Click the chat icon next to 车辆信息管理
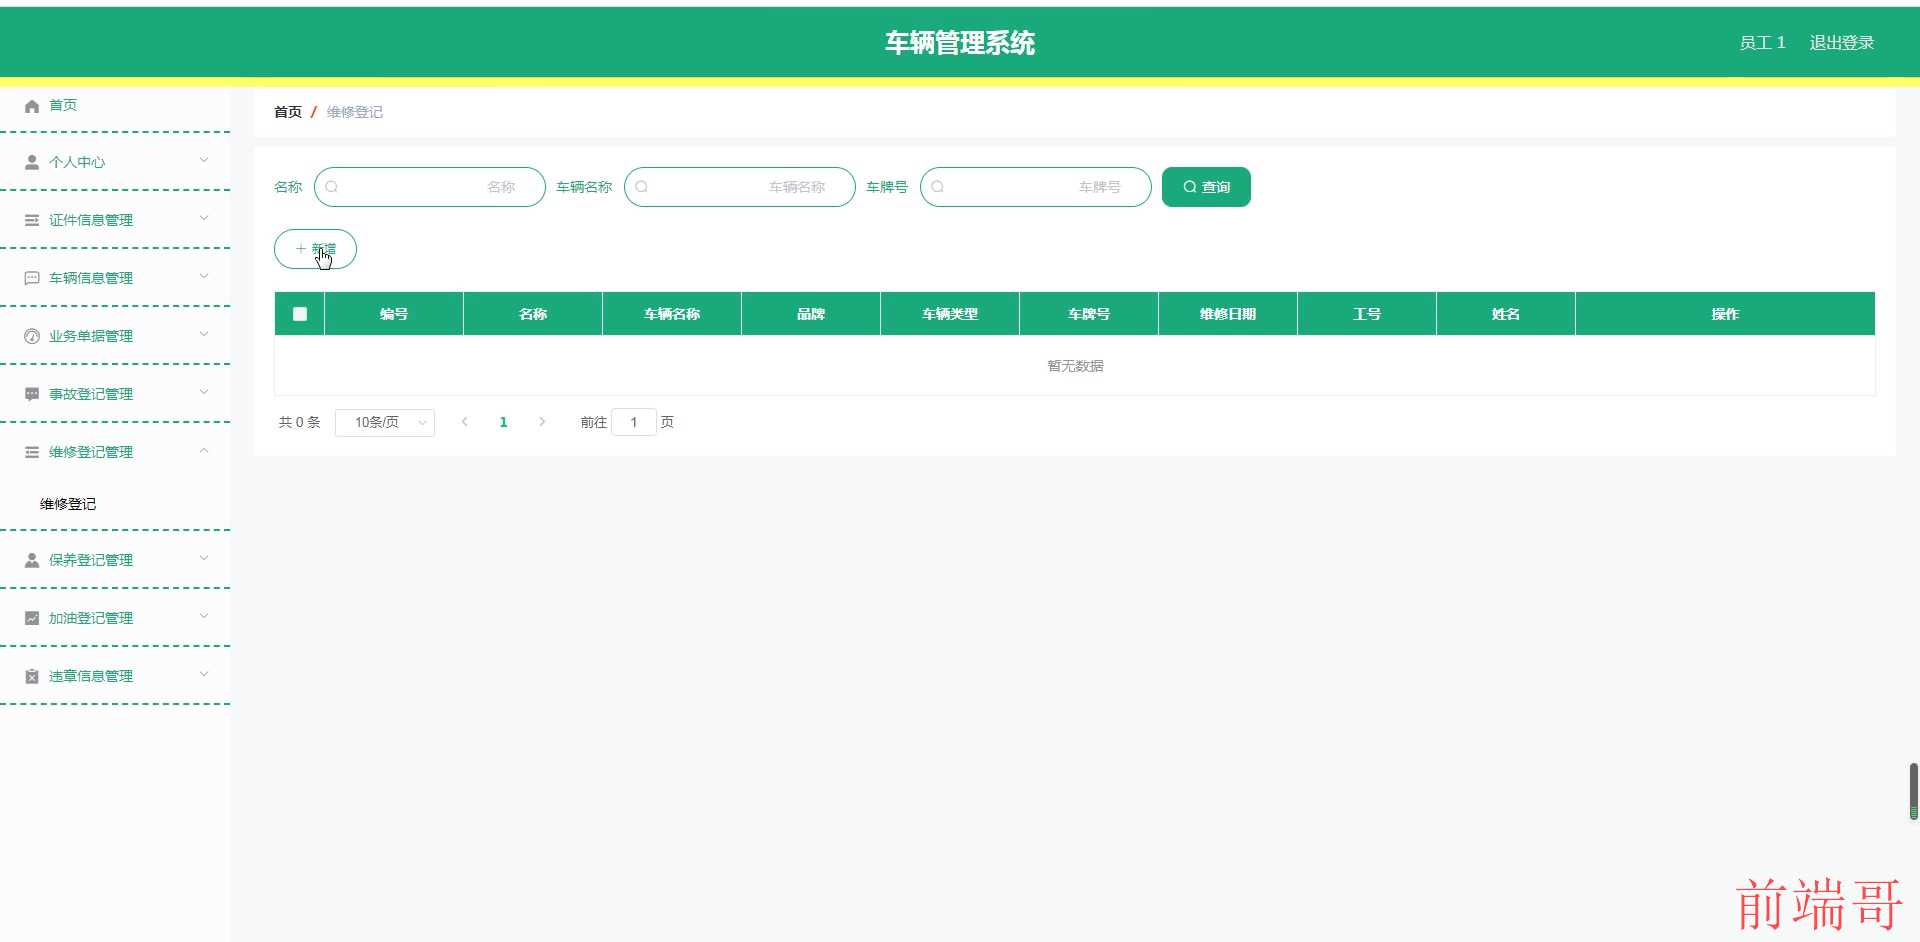The width and height of the screenshot is (1920, 942). 32,278
